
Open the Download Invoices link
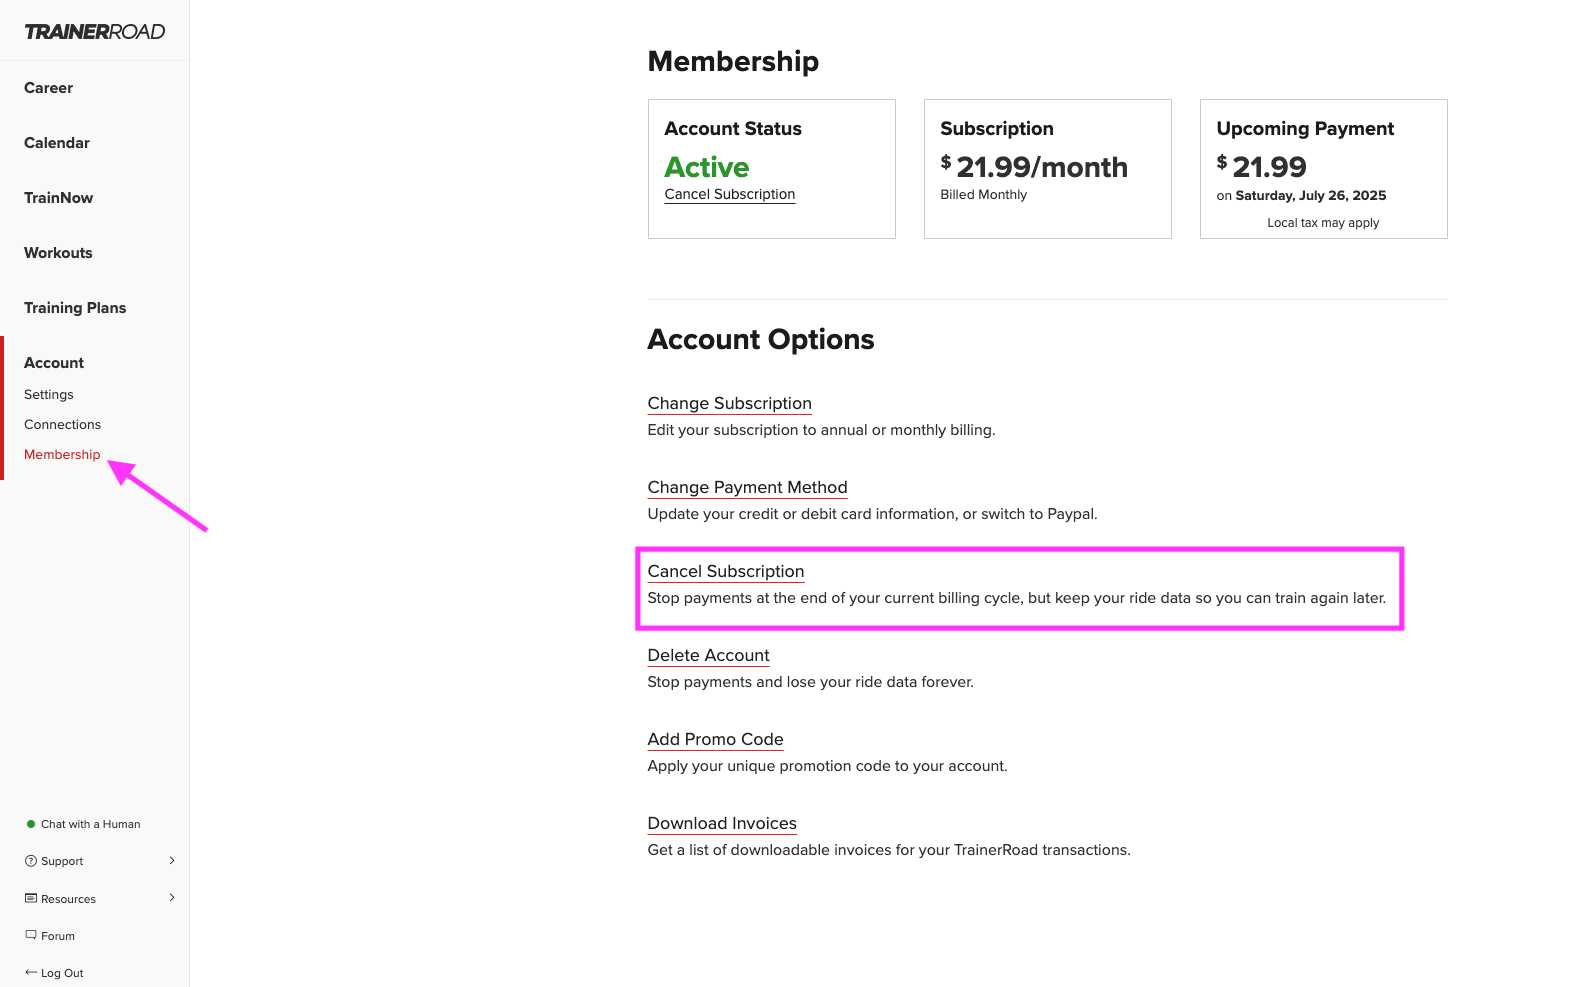722,823
